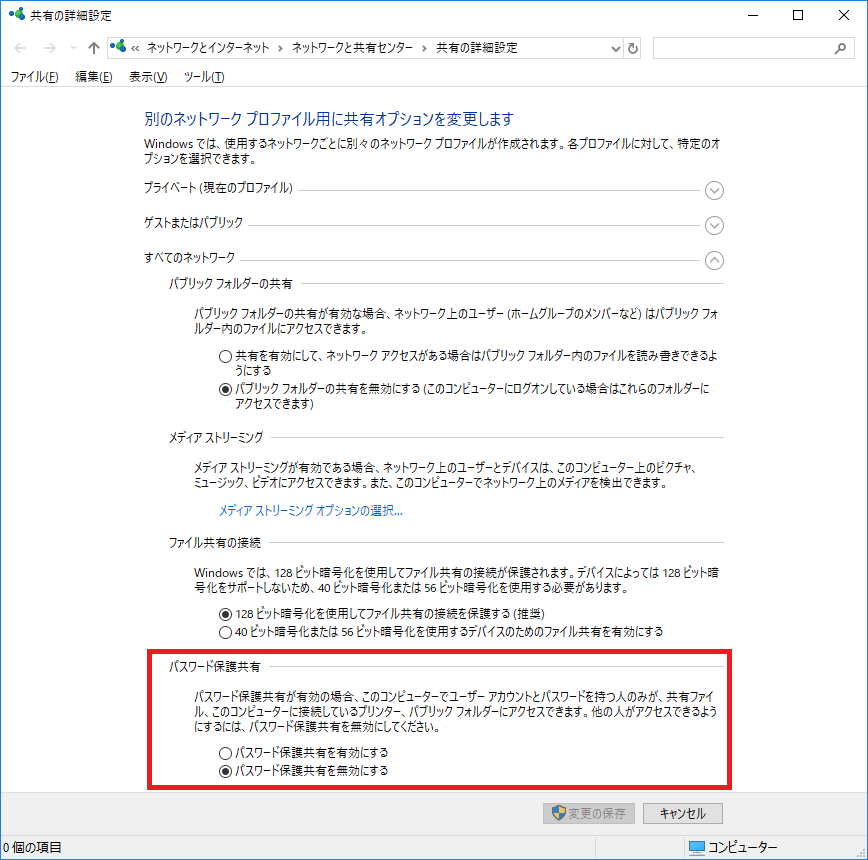Click the パブリック フォルダーの共有 heading

coord(230,284)
